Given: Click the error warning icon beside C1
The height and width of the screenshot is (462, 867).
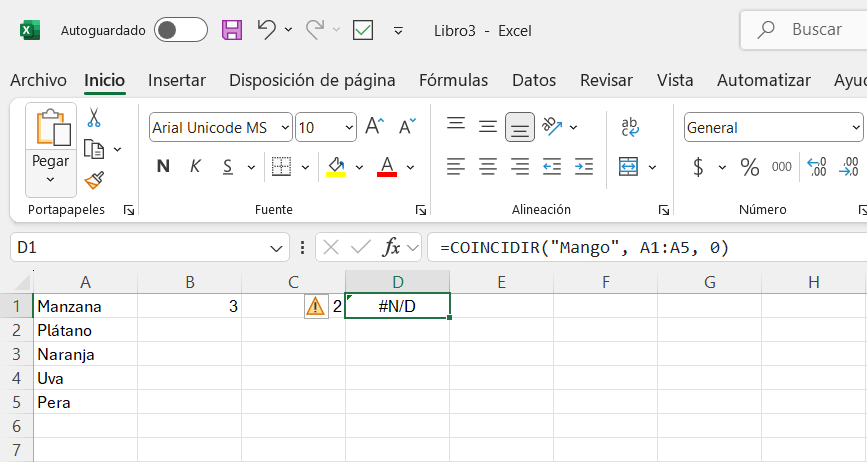Looking at the screenshot, I should point(315,306).
